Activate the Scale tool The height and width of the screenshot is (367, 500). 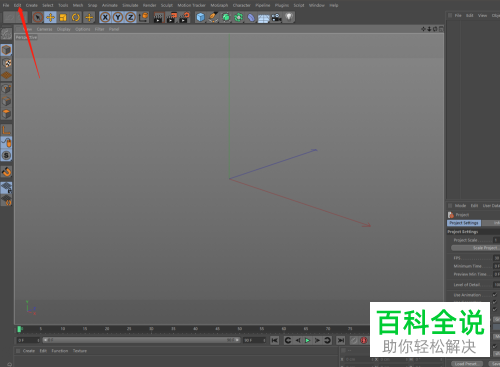point(63,17)
